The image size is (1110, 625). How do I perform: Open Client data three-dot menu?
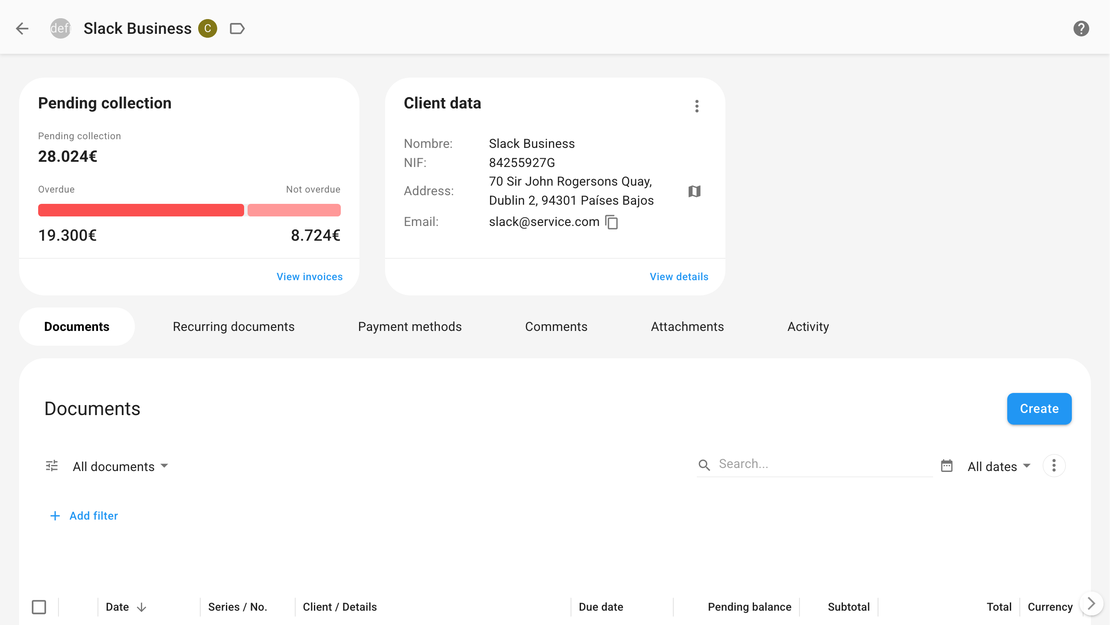point(697,106)
